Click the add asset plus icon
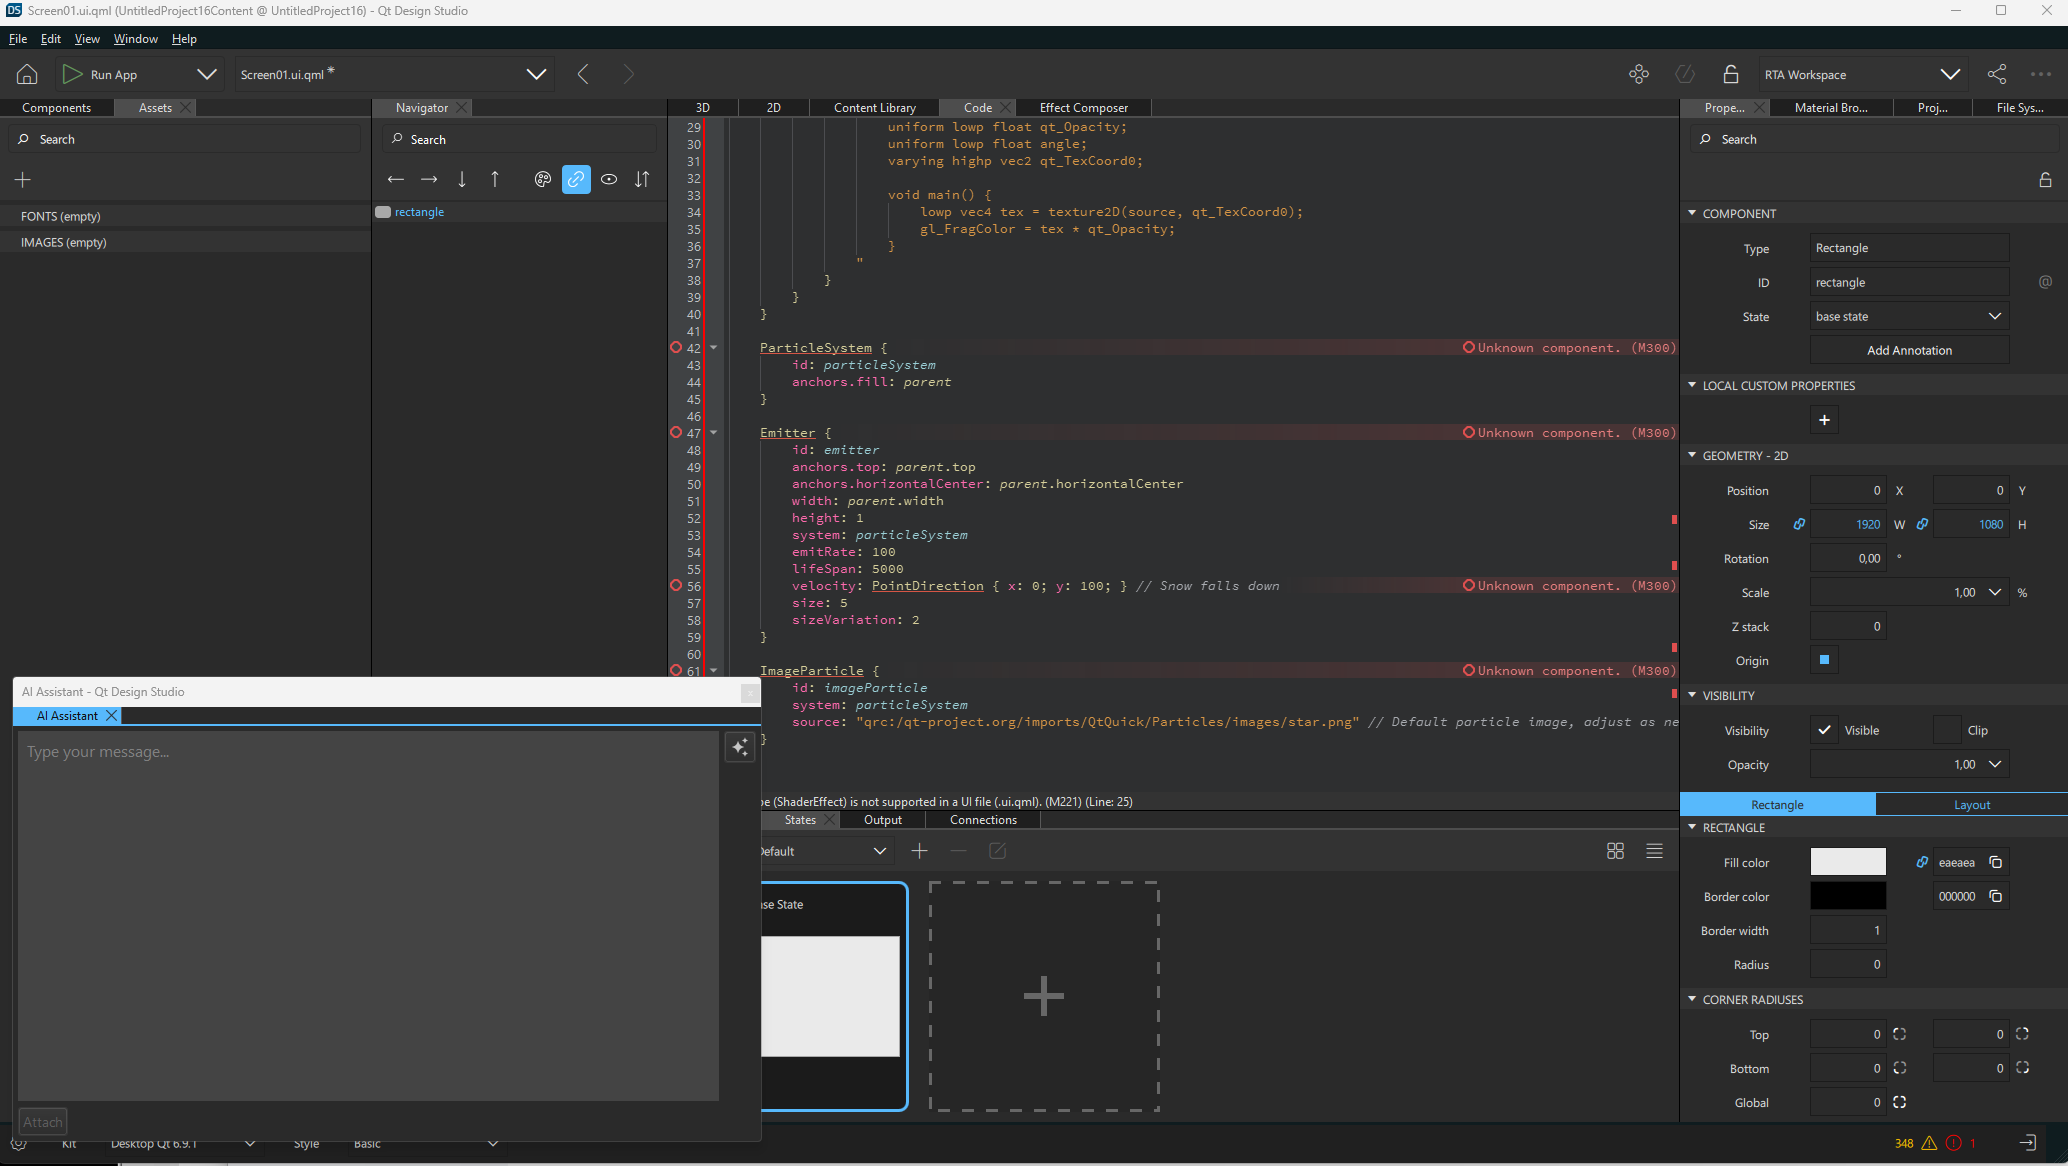 23,179
